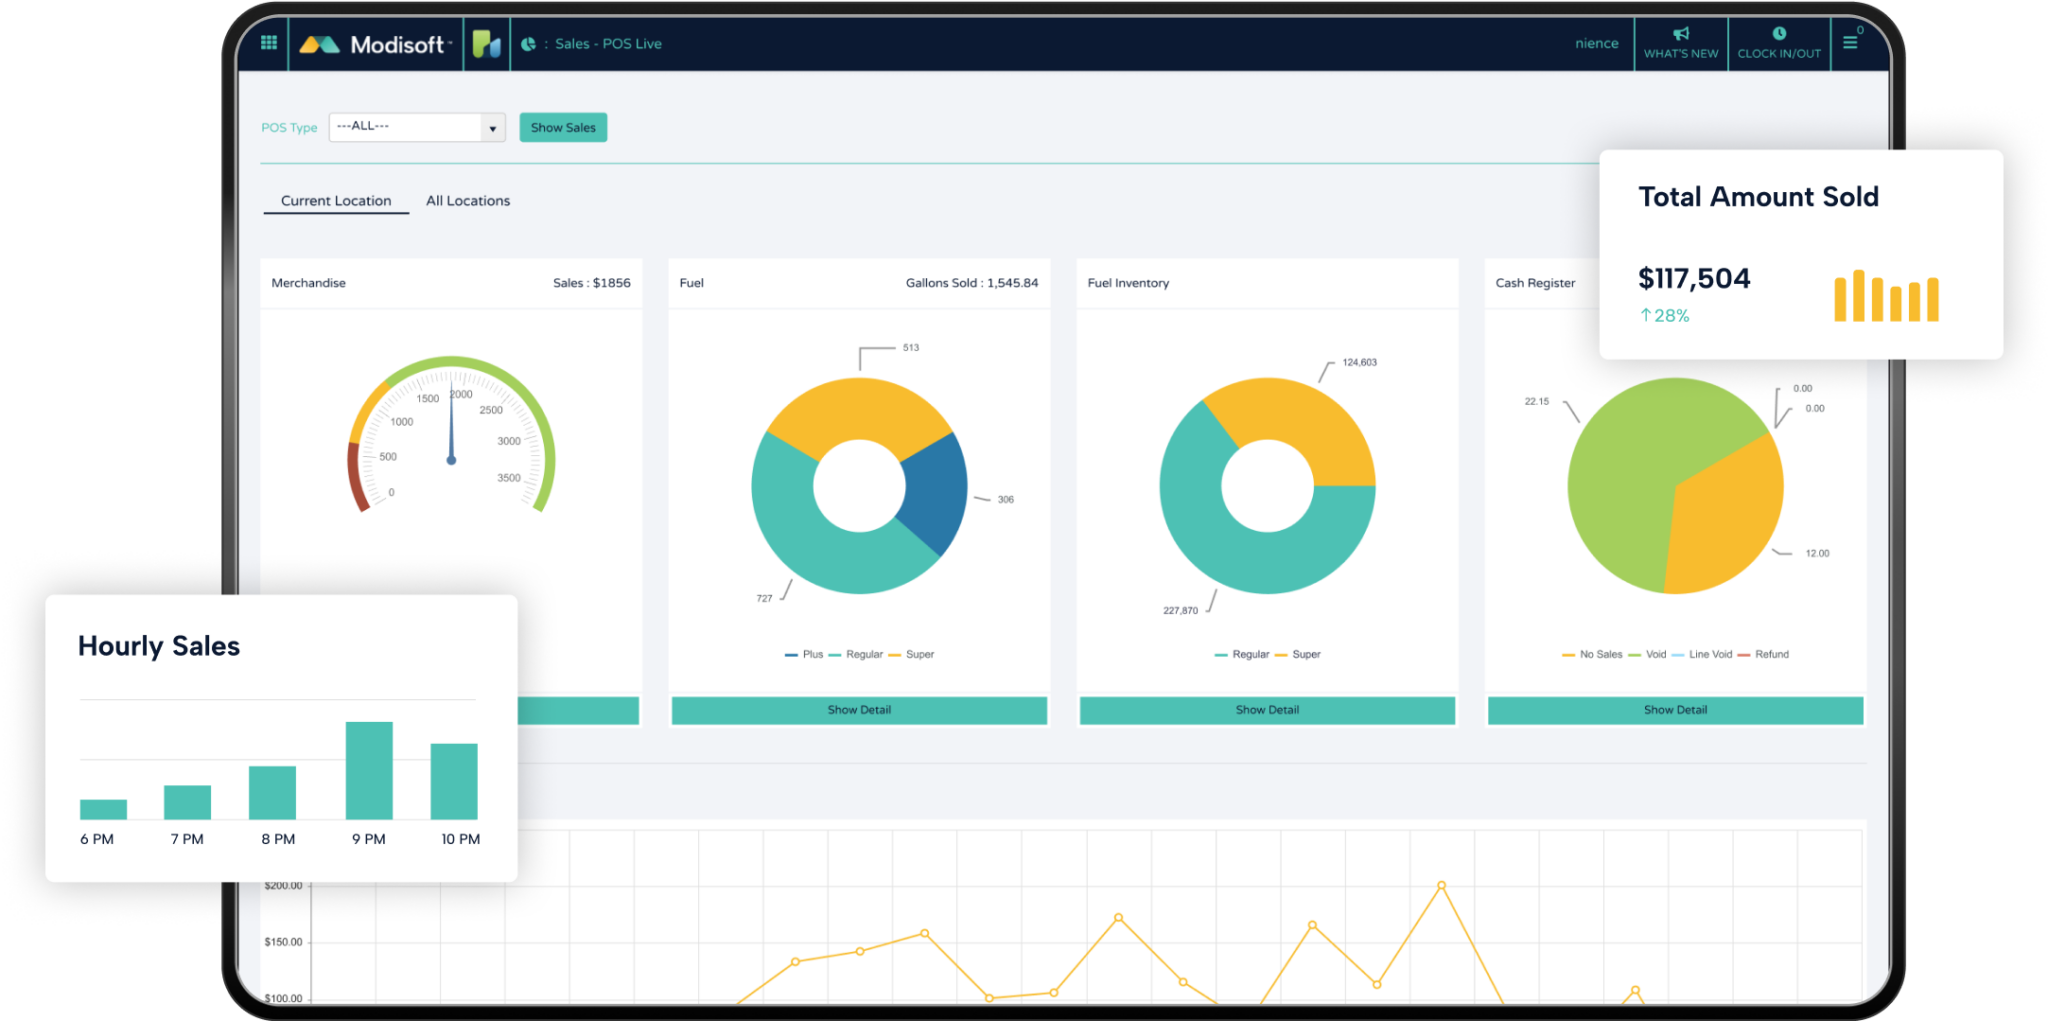Click bar chart icon in Total Amount Sold
The height and width of the screenshot is (1021, 2048).
coord(1885,297)
